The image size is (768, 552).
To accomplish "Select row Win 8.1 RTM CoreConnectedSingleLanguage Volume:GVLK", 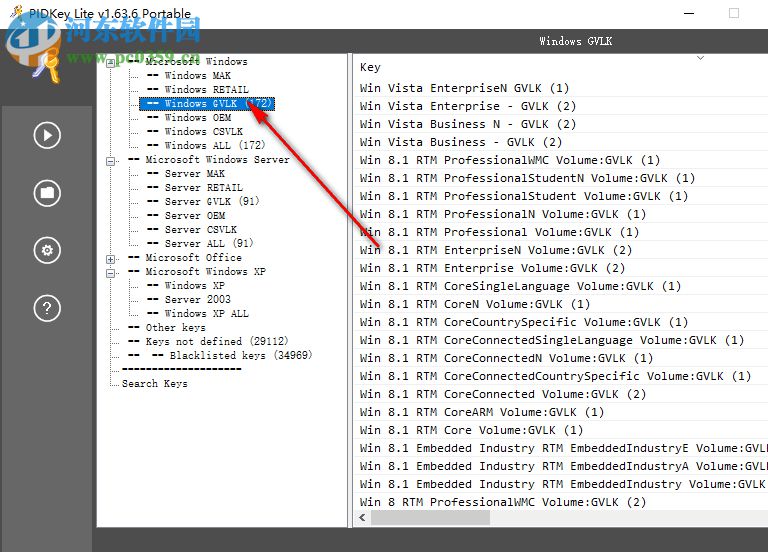I will [560, 340].
